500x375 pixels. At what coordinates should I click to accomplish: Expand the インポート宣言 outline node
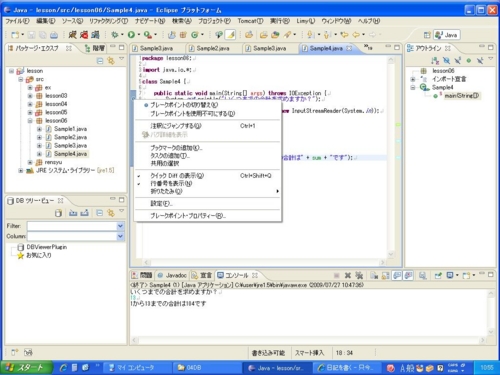413,79
